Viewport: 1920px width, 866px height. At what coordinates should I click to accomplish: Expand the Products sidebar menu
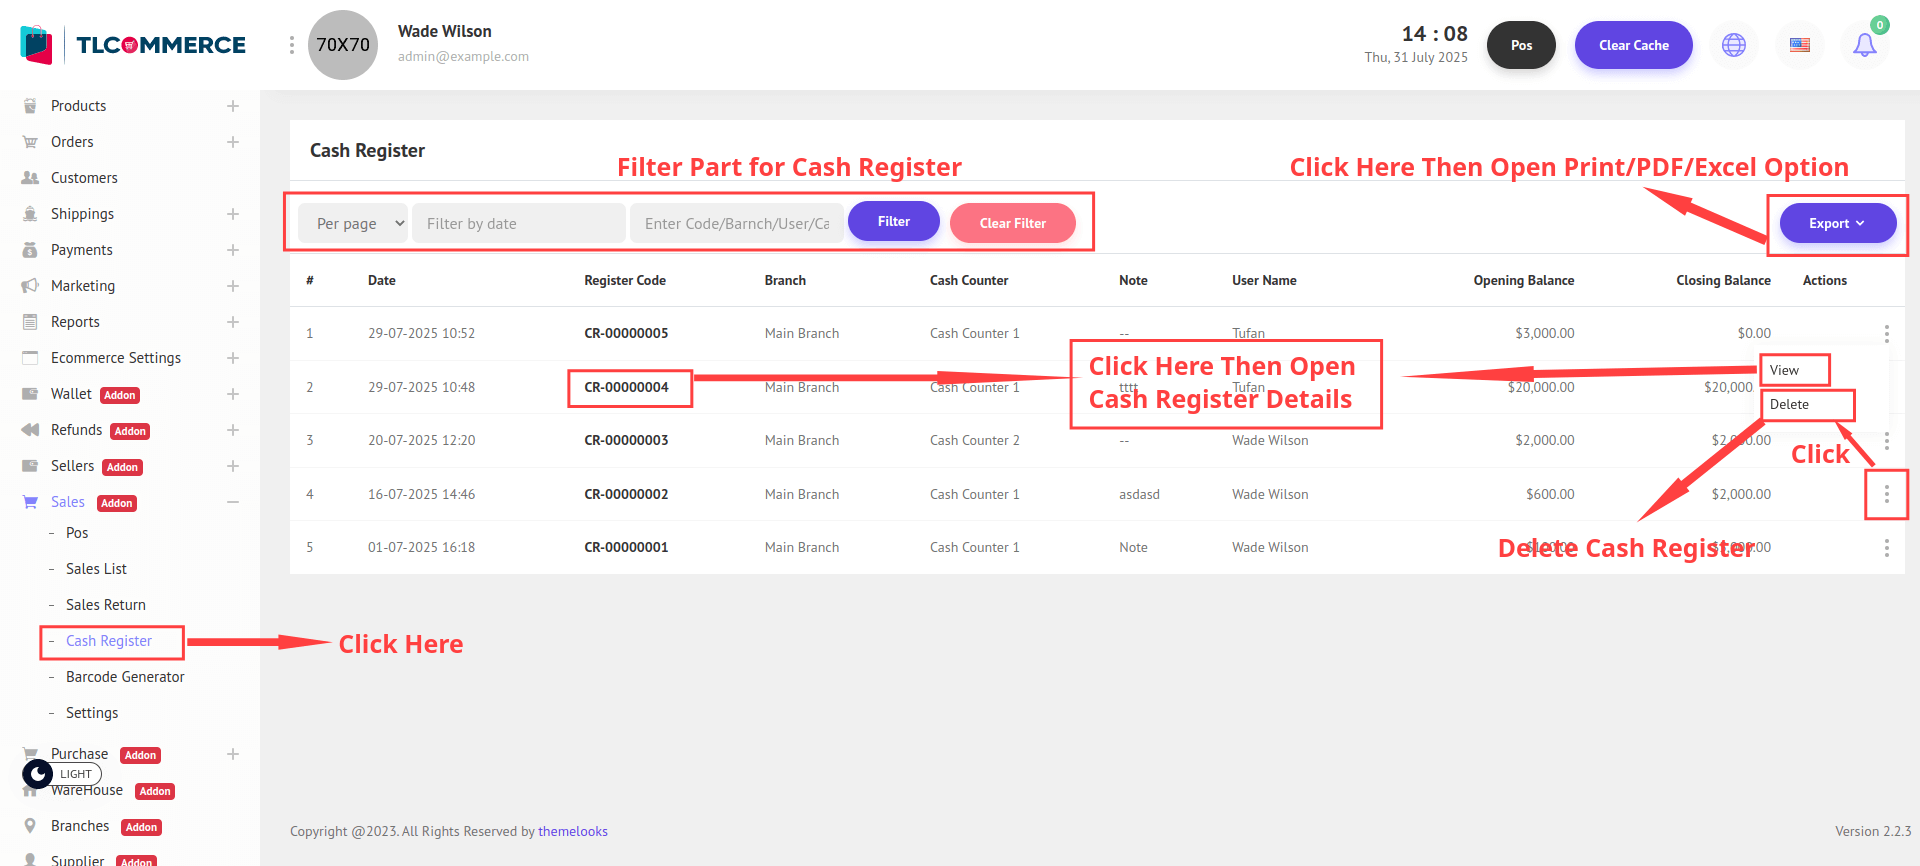point(232,106)
